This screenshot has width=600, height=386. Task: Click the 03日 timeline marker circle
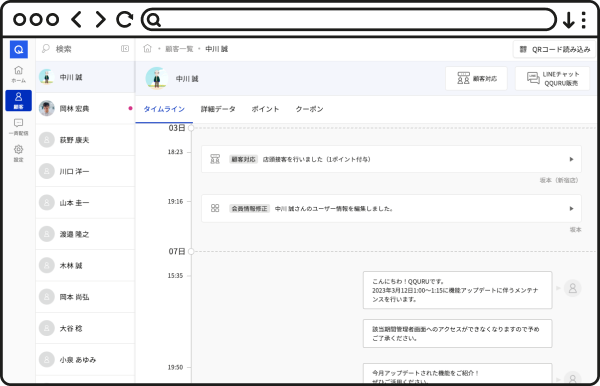tap(191, 128)
